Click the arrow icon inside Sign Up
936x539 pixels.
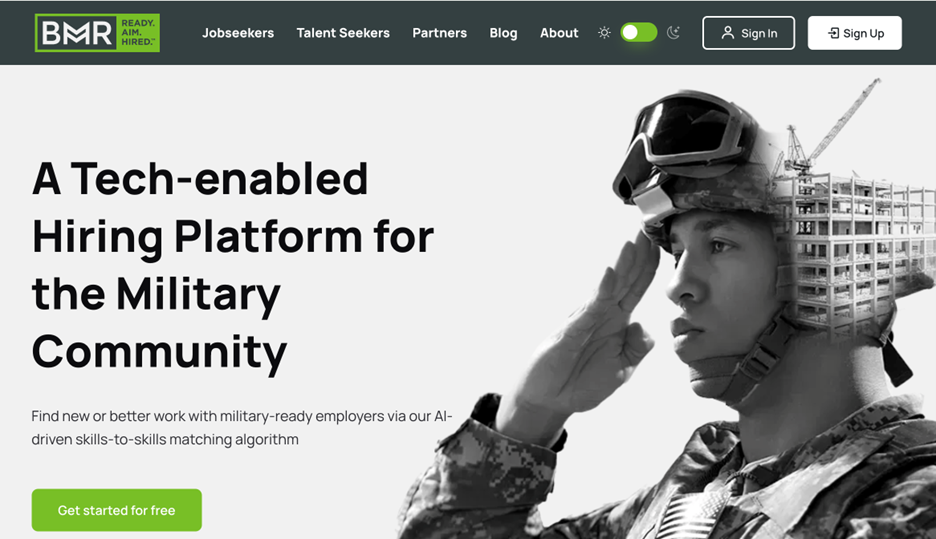(x=833, y=33)
